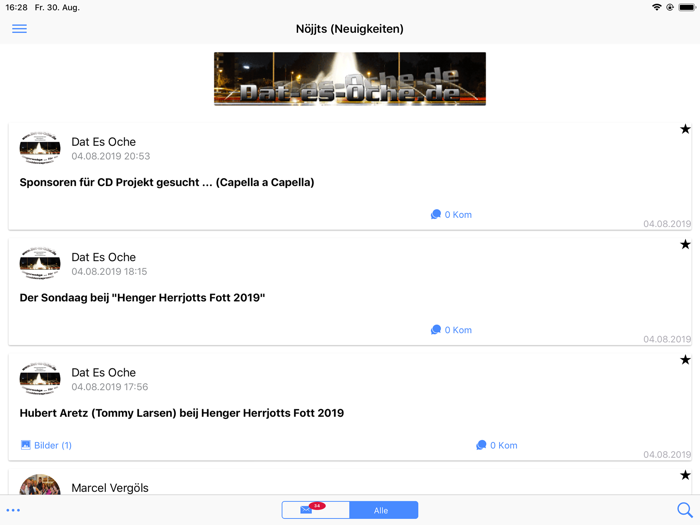This screenshot has width=700, height=525.
Task: Open post "Sponsoren für CD Projekt gesucht"
Action: coord(167,182)
